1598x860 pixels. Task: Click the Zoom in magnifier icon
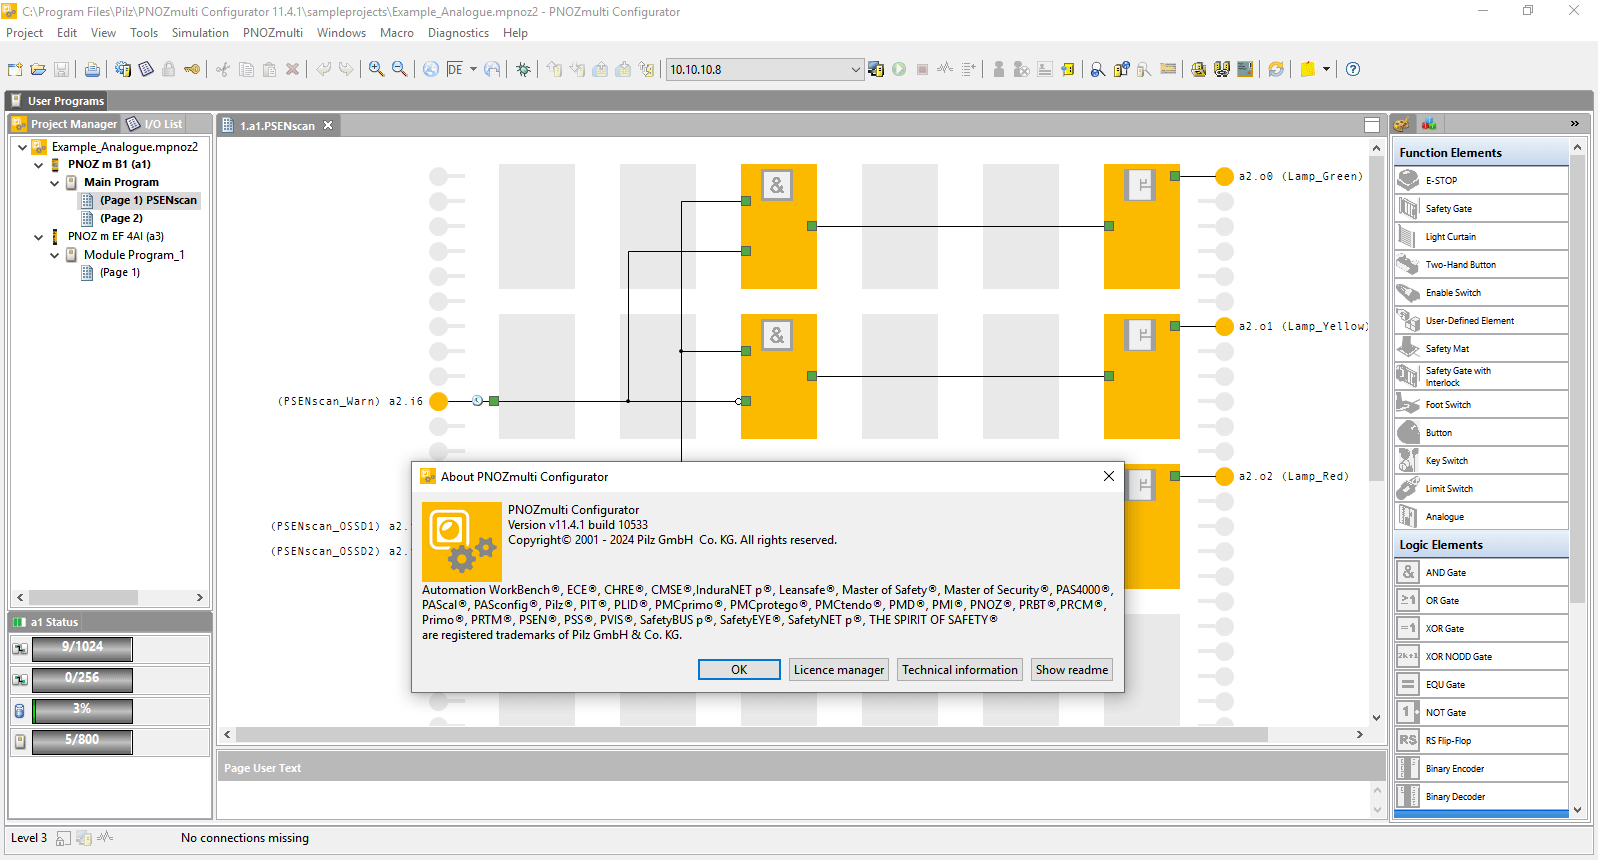376,69
